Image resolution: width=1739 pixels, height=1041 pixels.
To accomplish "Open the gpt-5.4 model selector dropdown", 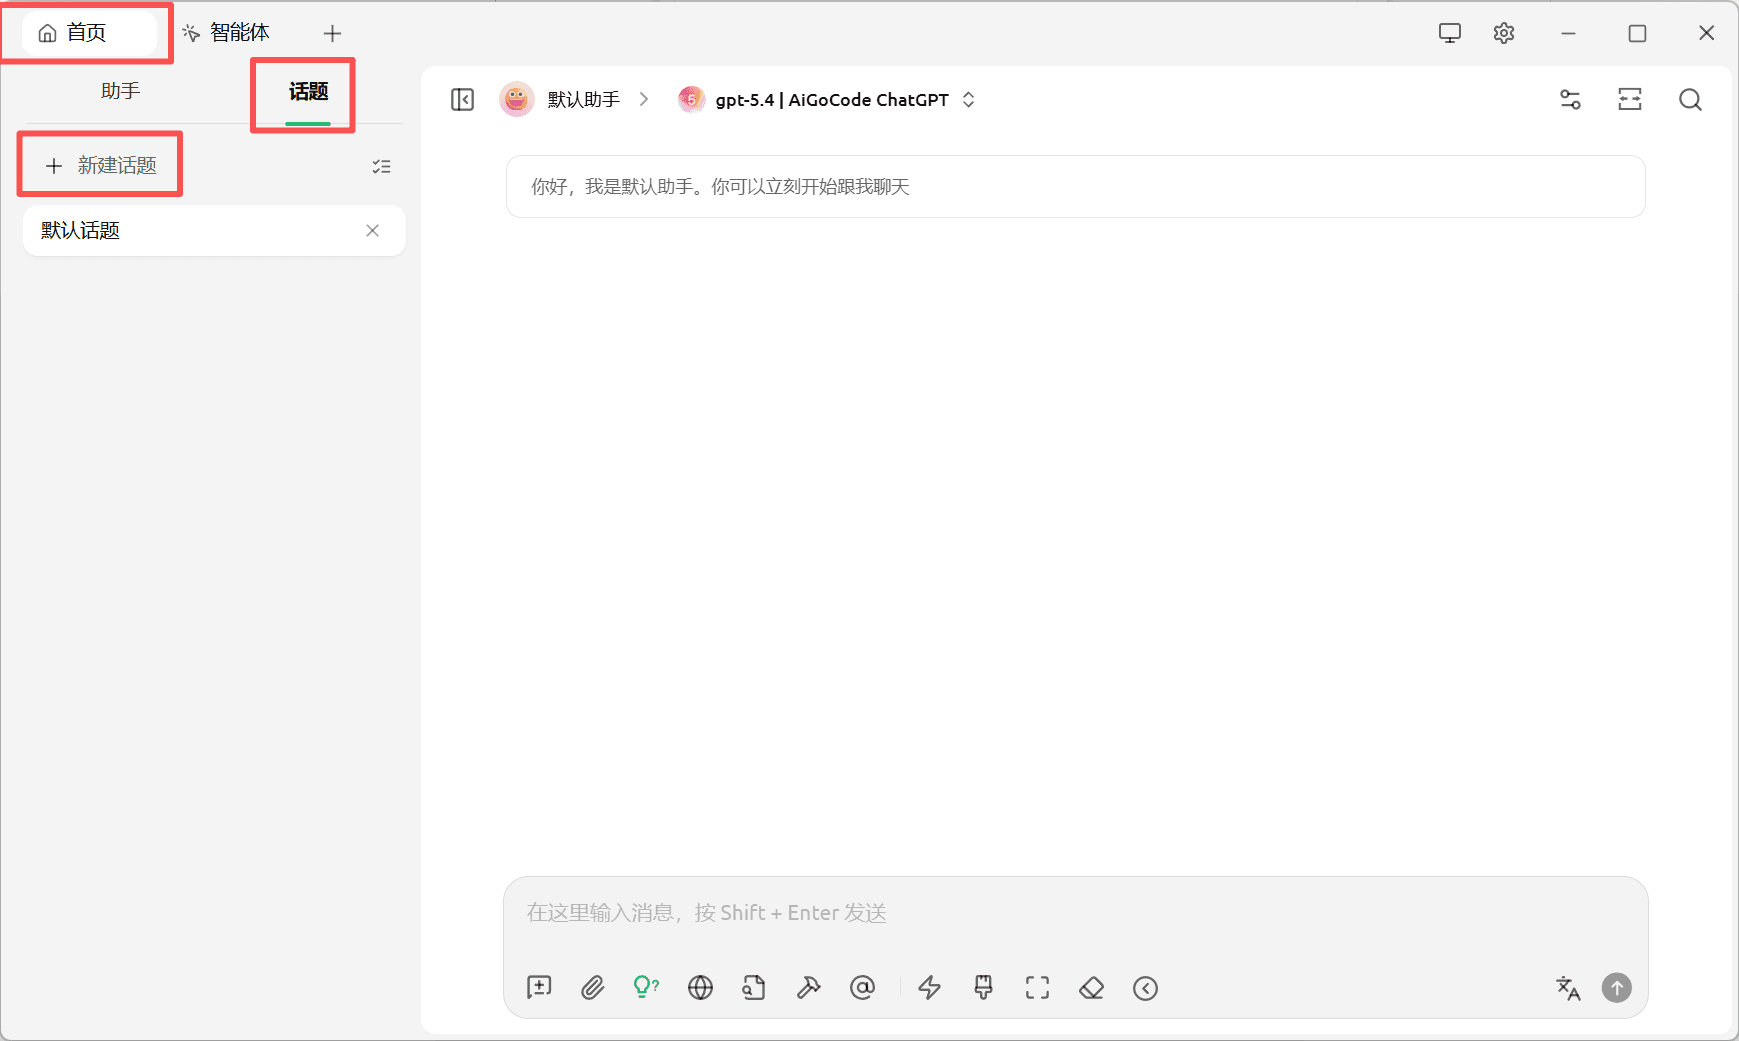I will click(827, 99).
